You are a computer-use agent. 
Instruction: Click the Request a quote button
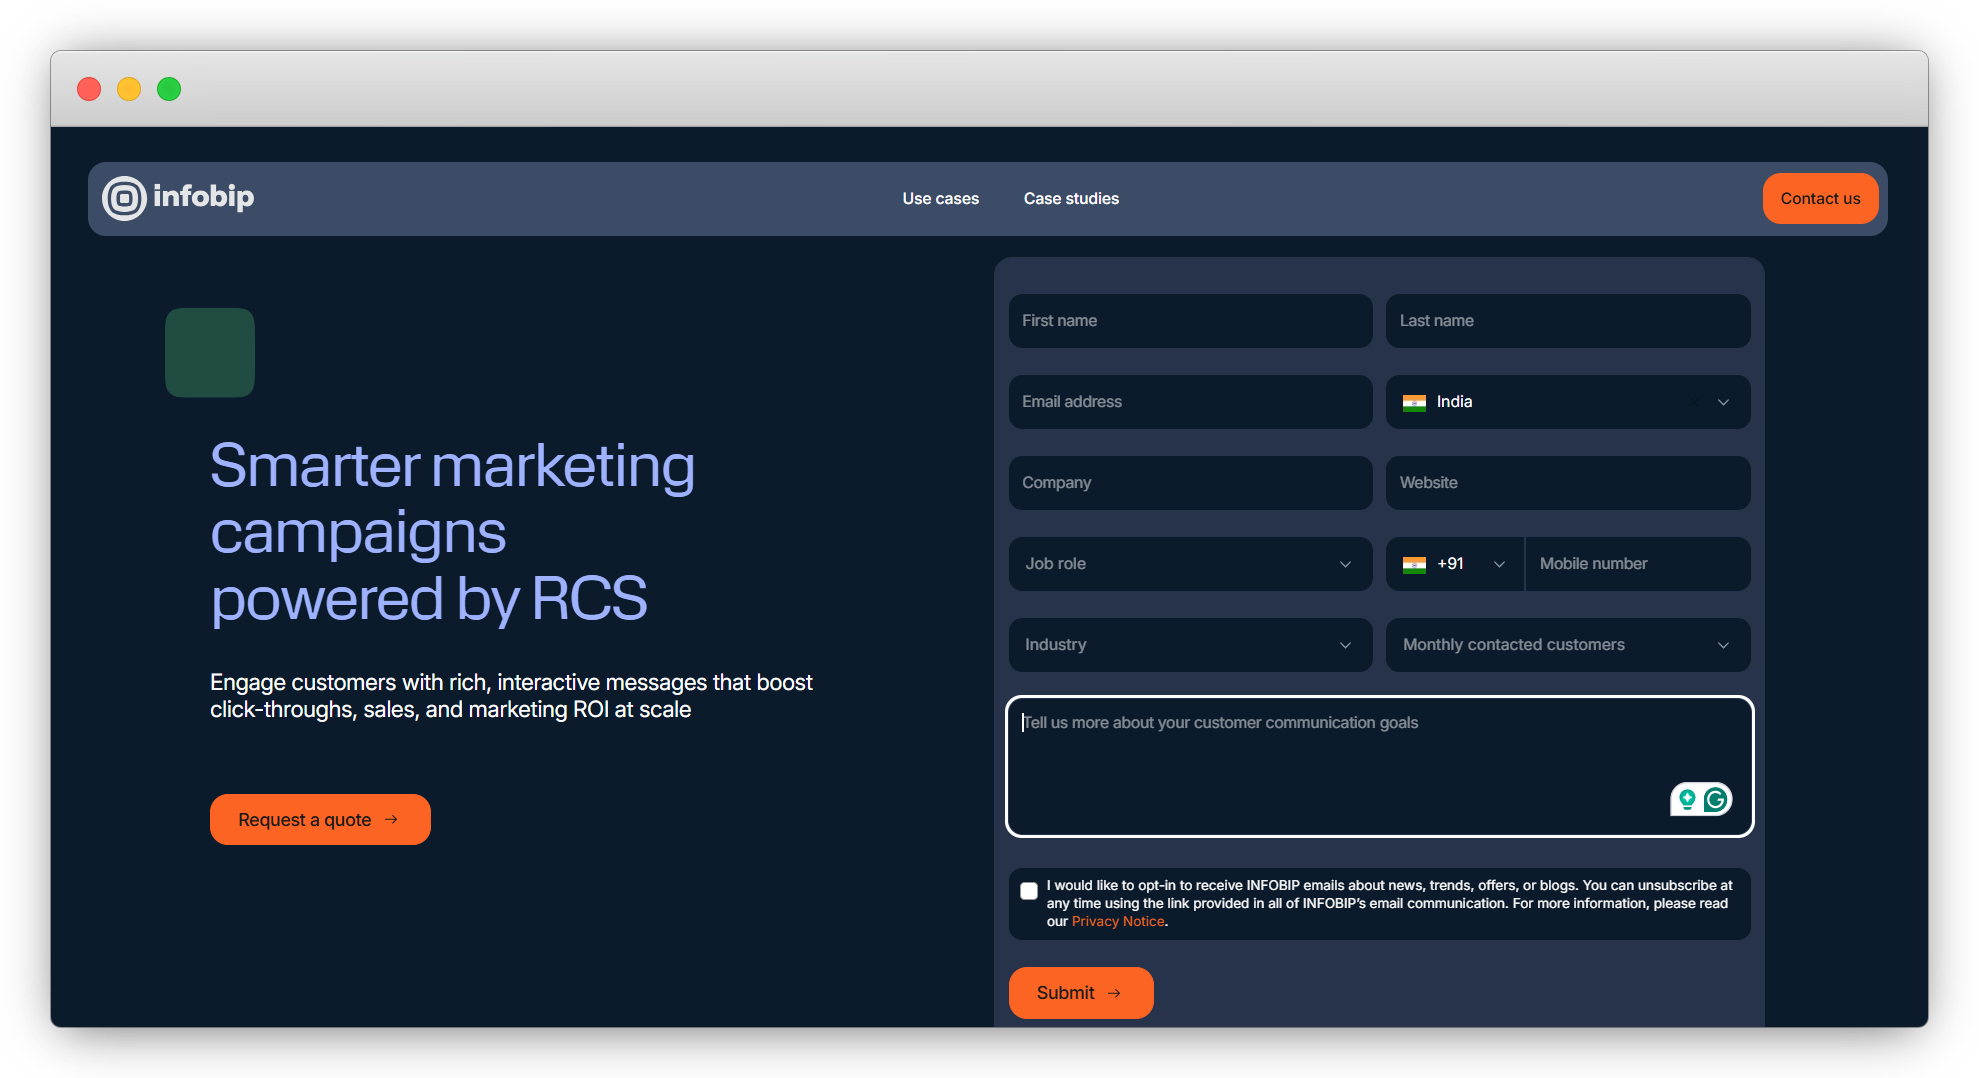pyautogui.click(x=320, y=819)
